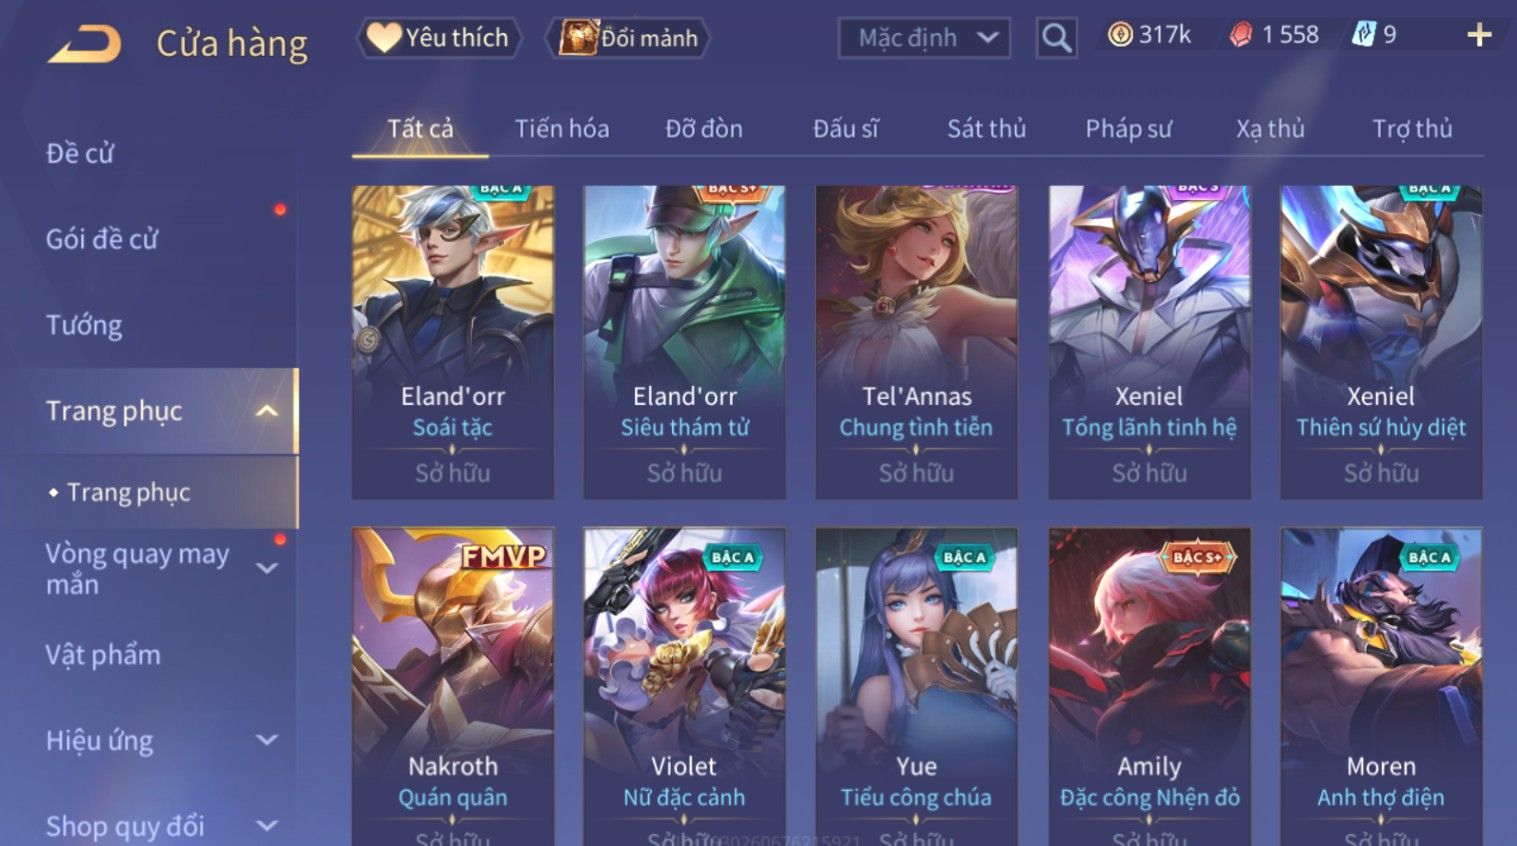Click the gold coin currency icon
The height and width of the screenshot is (846, 1517).
(1120, 35)
